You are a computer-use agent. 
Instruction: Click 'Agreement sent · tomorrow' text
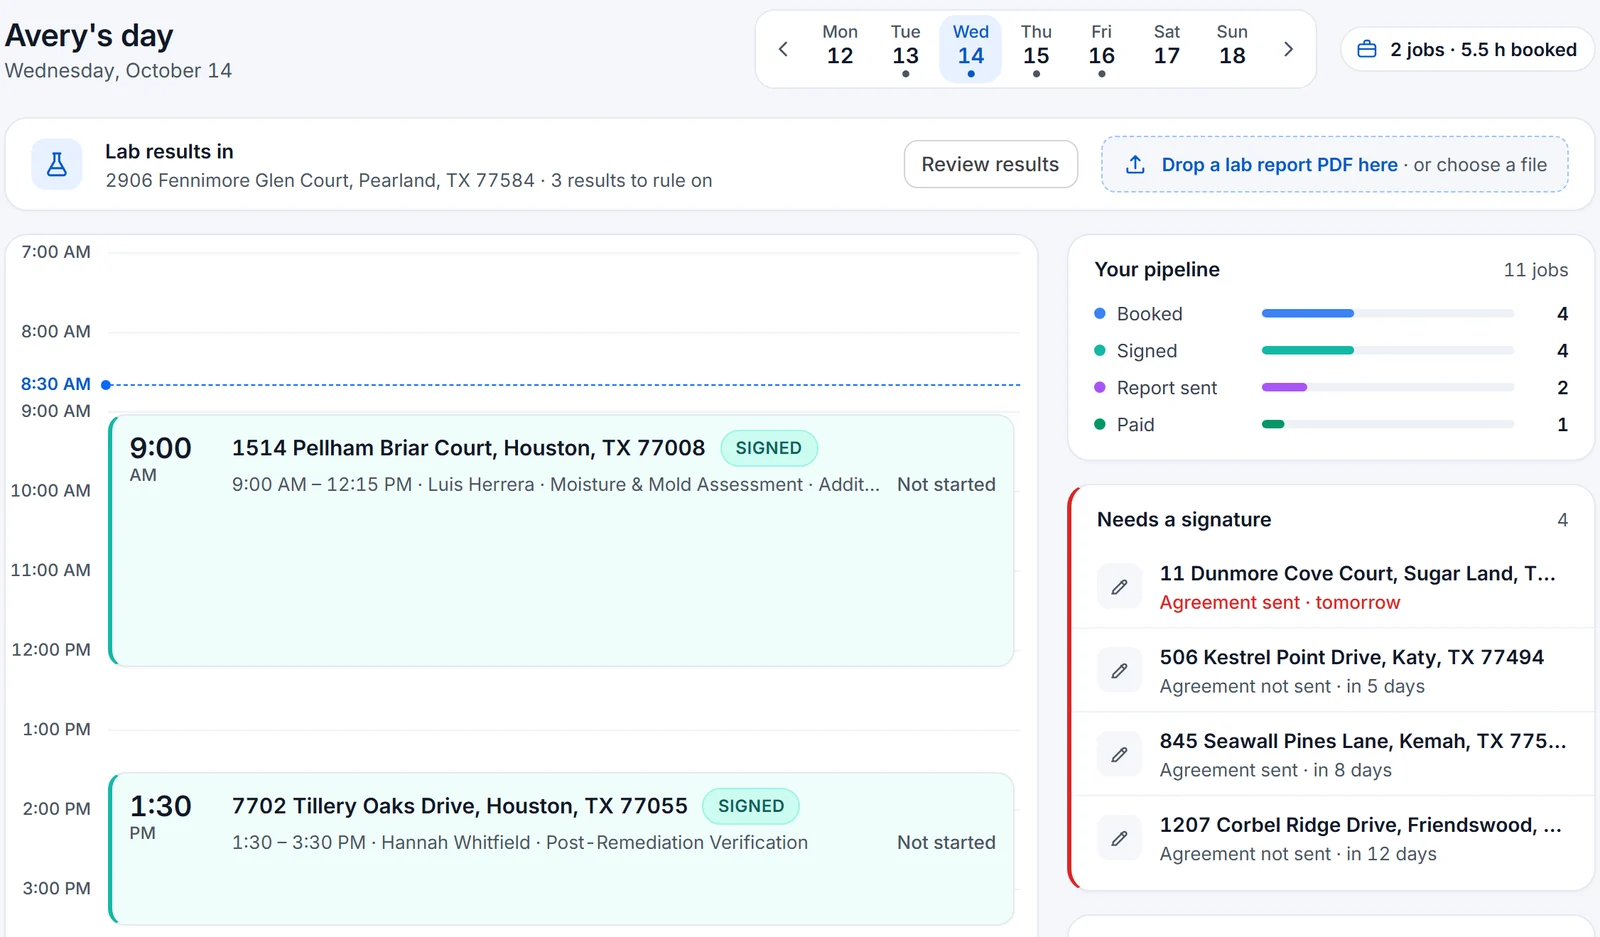tap(1280, 603)
